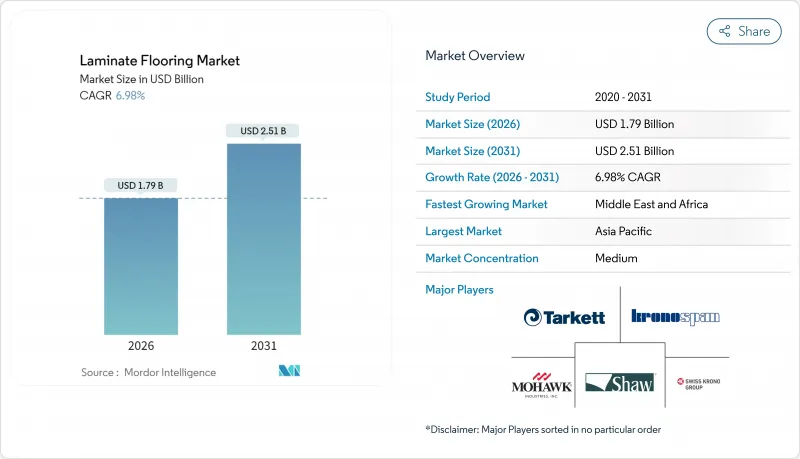Click the Kronospan logo

675,317
